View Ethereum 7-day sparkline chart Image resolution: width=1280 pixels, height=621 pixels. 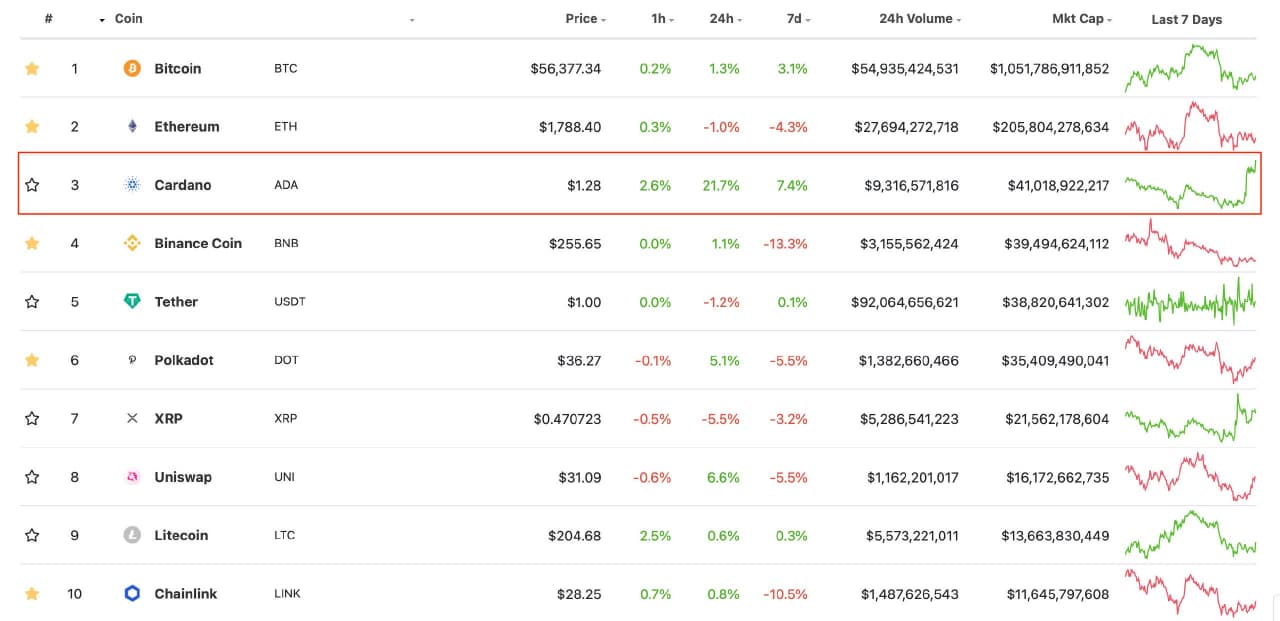1190,126
